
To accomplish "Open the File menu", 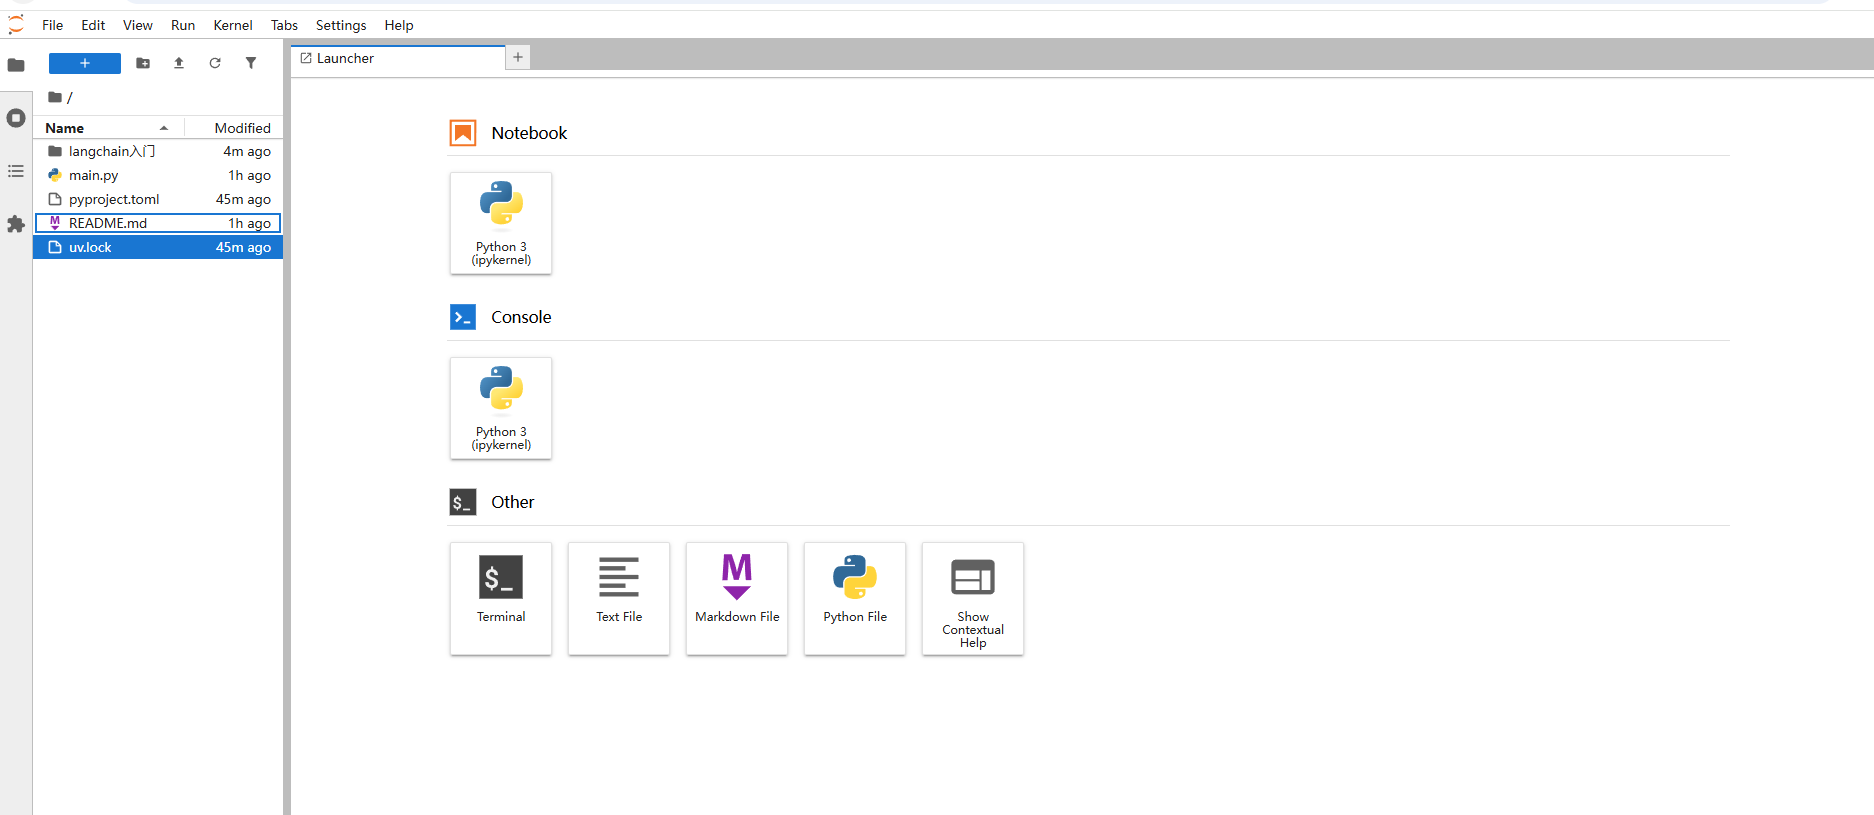I will [x=53, y=25].
